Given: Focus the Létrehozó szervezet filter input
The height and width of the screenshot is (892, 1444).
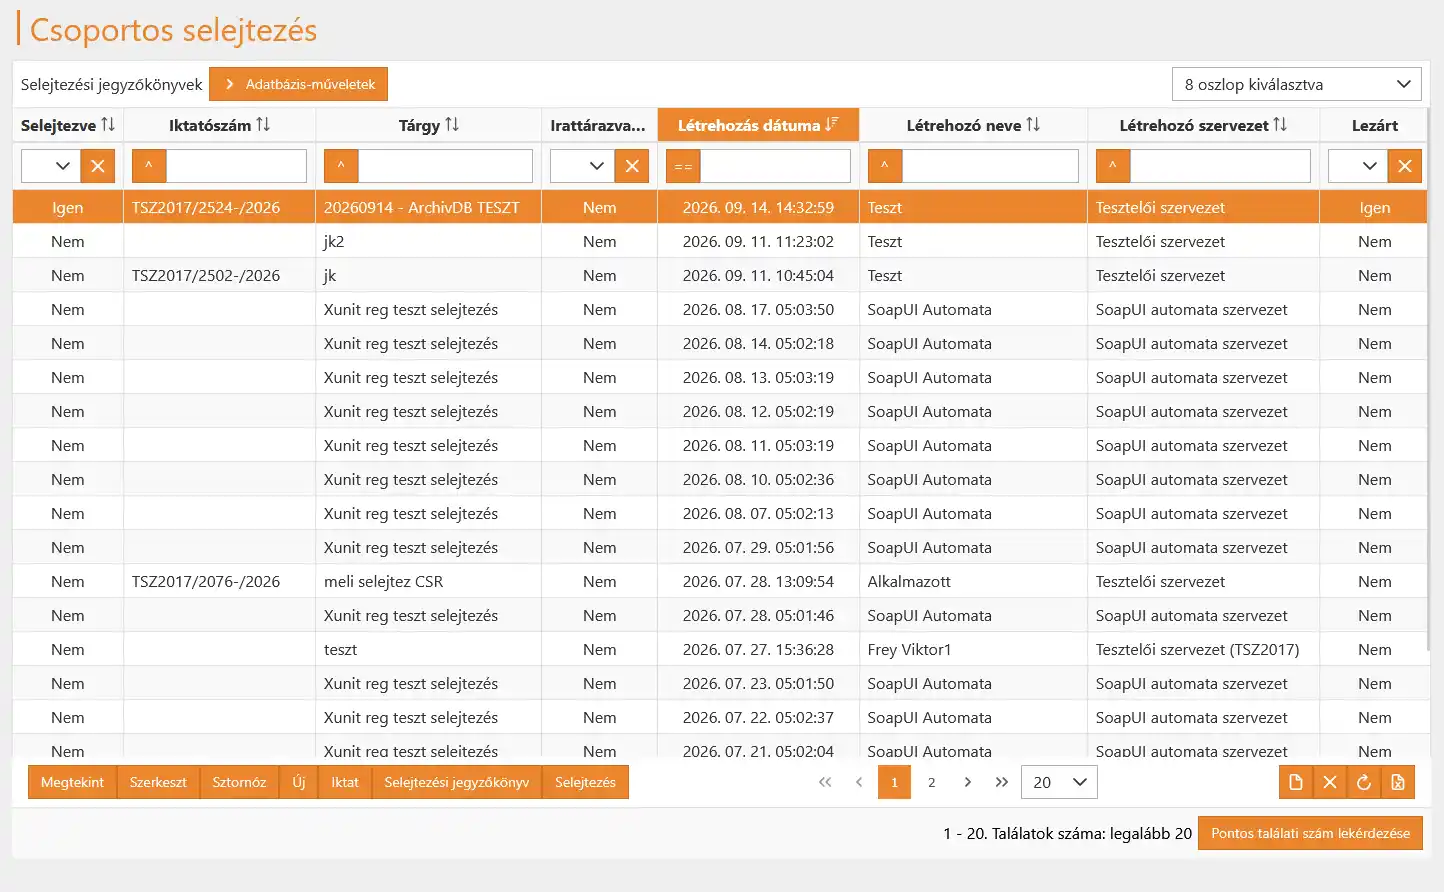Looking at the screenshot, I should coord(1220,166).
